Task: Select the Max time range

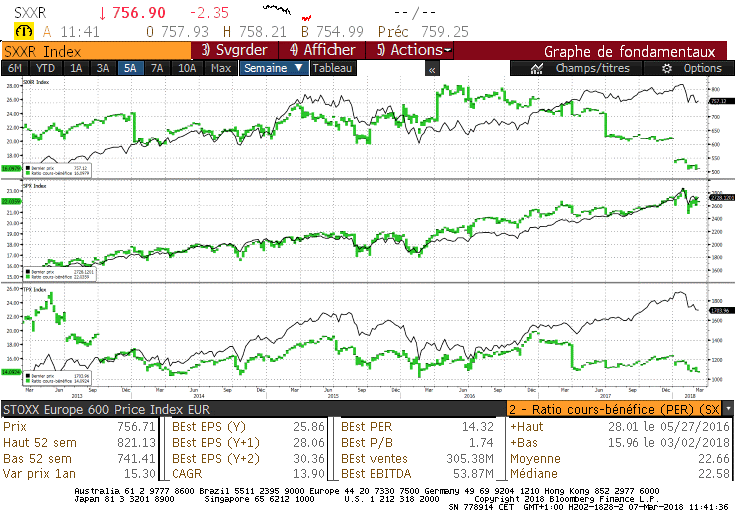Action: [221, 69]
